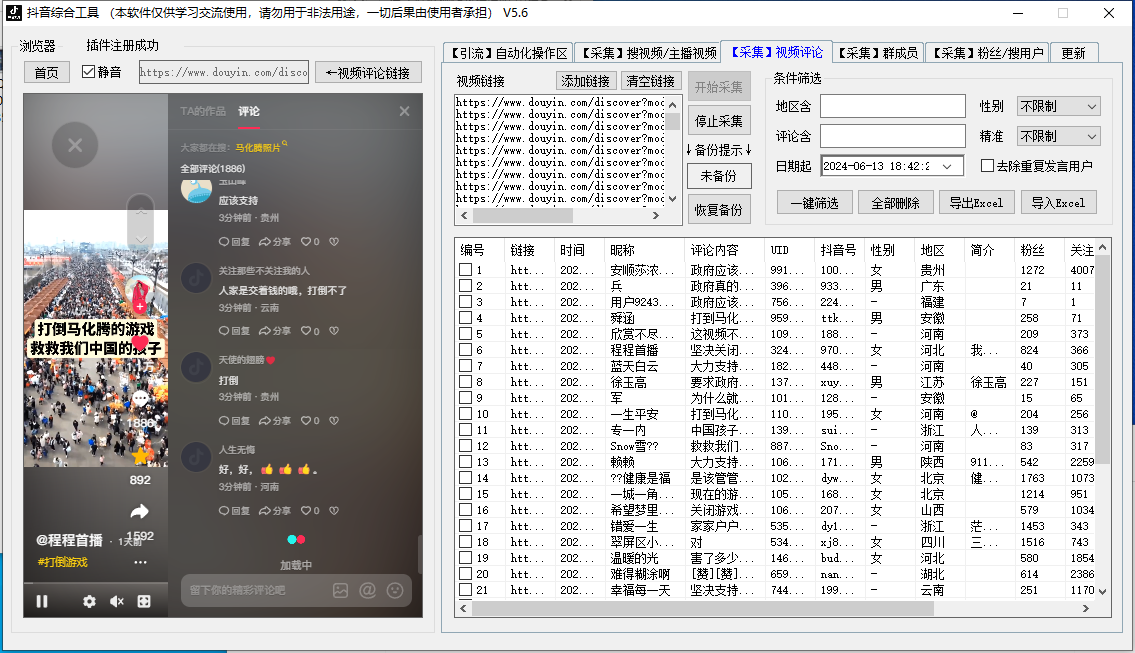The width and height of the screenshot is (1135, 653).
Task: Select the checkbox for row 7 蓝天白云
Action: (x=465, y=366)
